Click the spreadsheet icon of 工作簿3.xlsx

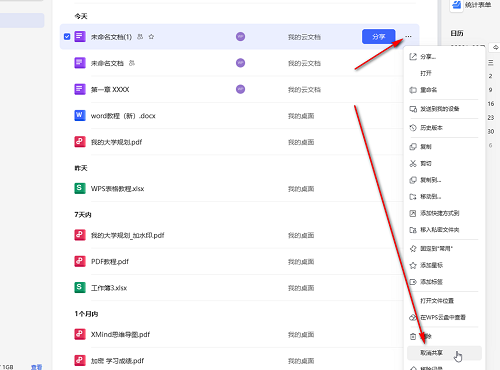[x=80, y=287]
